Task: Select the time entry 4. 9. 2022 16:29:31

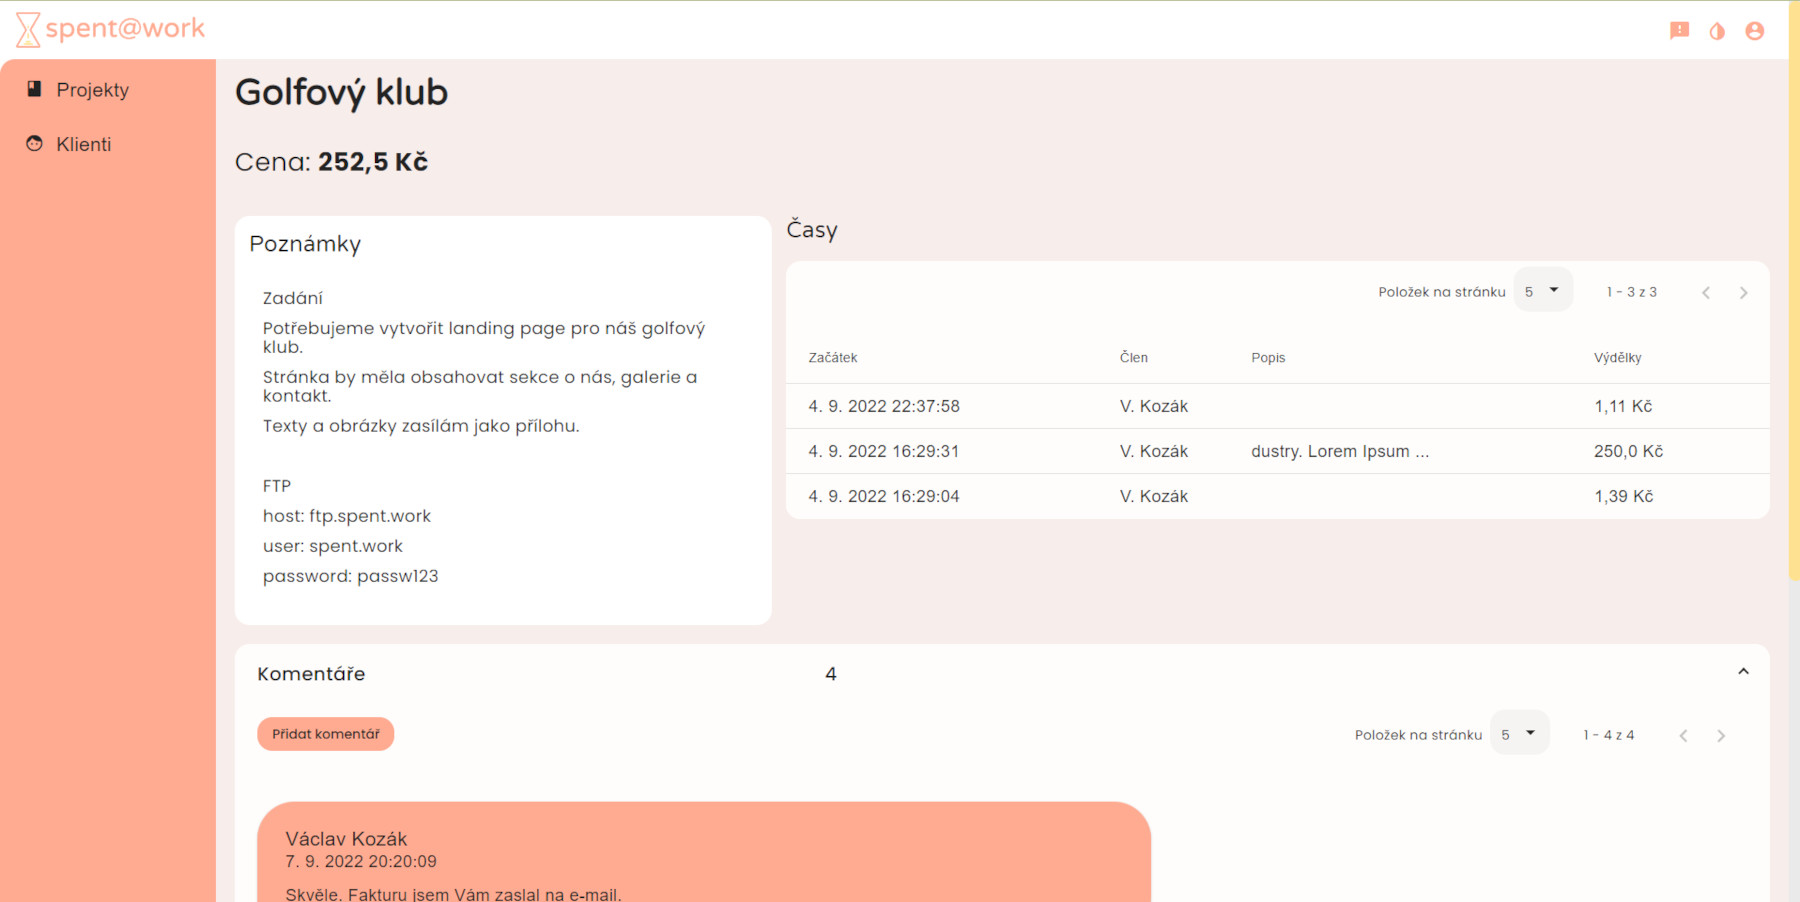Action: point(1278,451)
